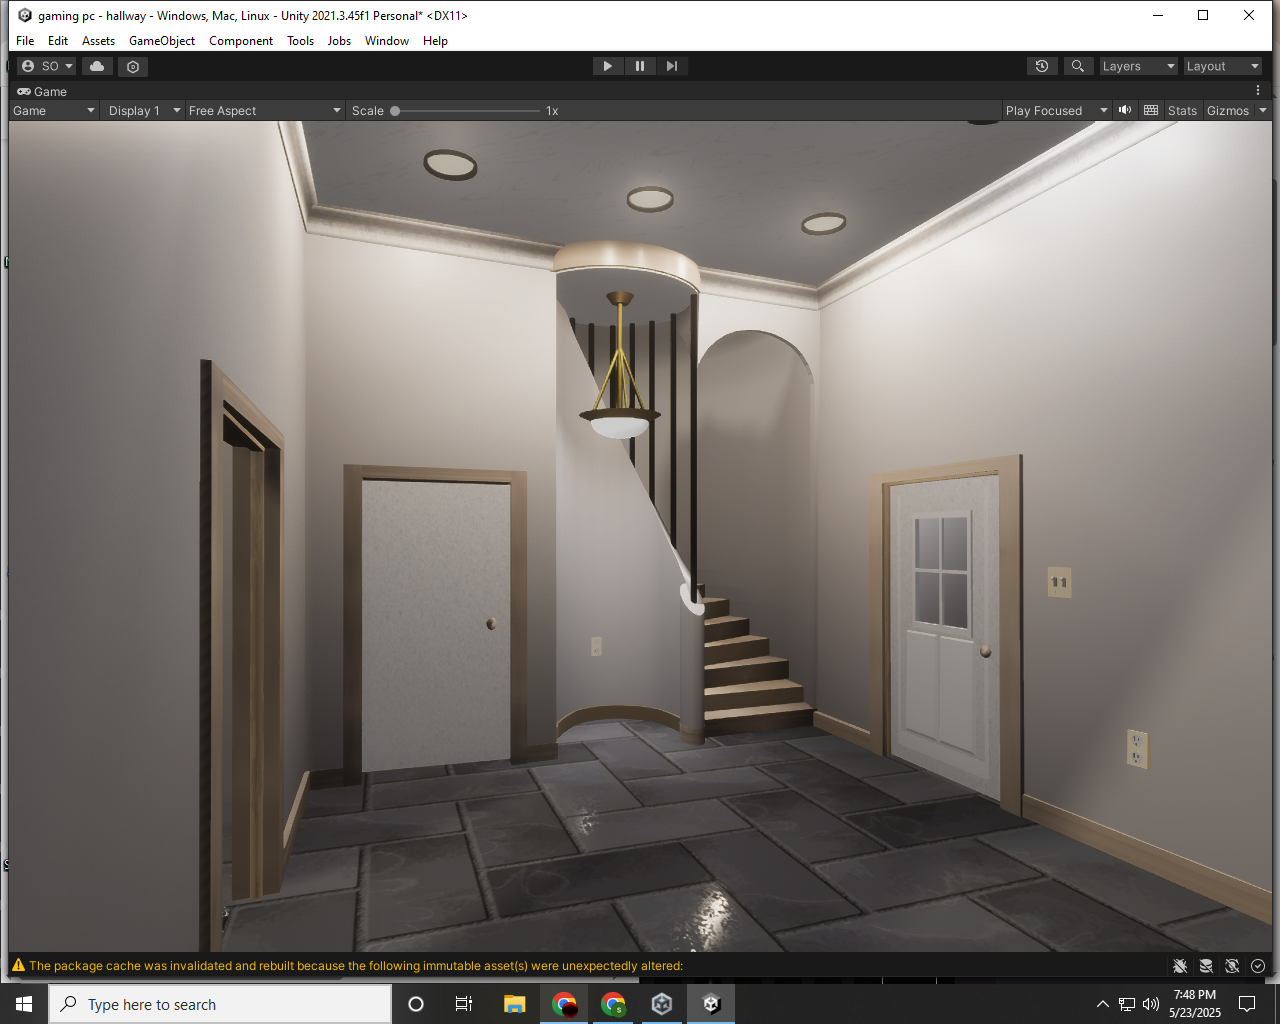This screenshot has height=1024, width=1280.
Task: Expand the Layers dropdown
Action: [x=1138, y=66]
